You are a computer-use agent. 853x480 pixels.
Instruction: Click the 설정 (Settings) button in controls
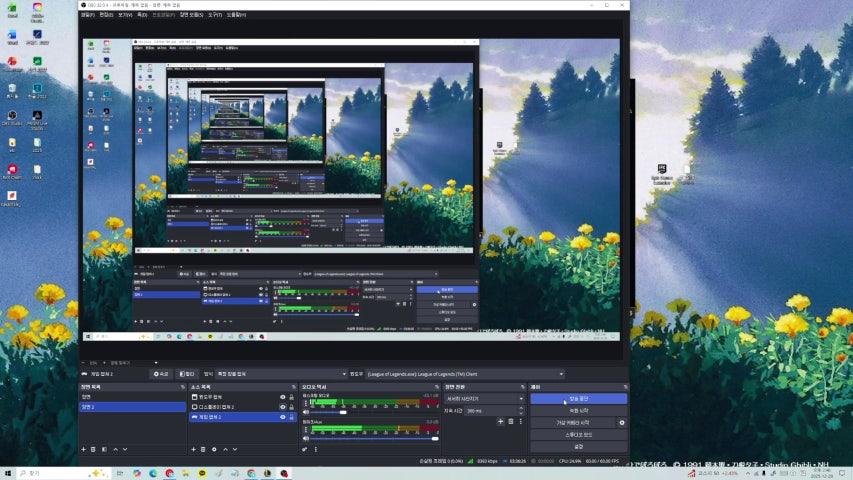pyautogui.click(x=578, y=446)
